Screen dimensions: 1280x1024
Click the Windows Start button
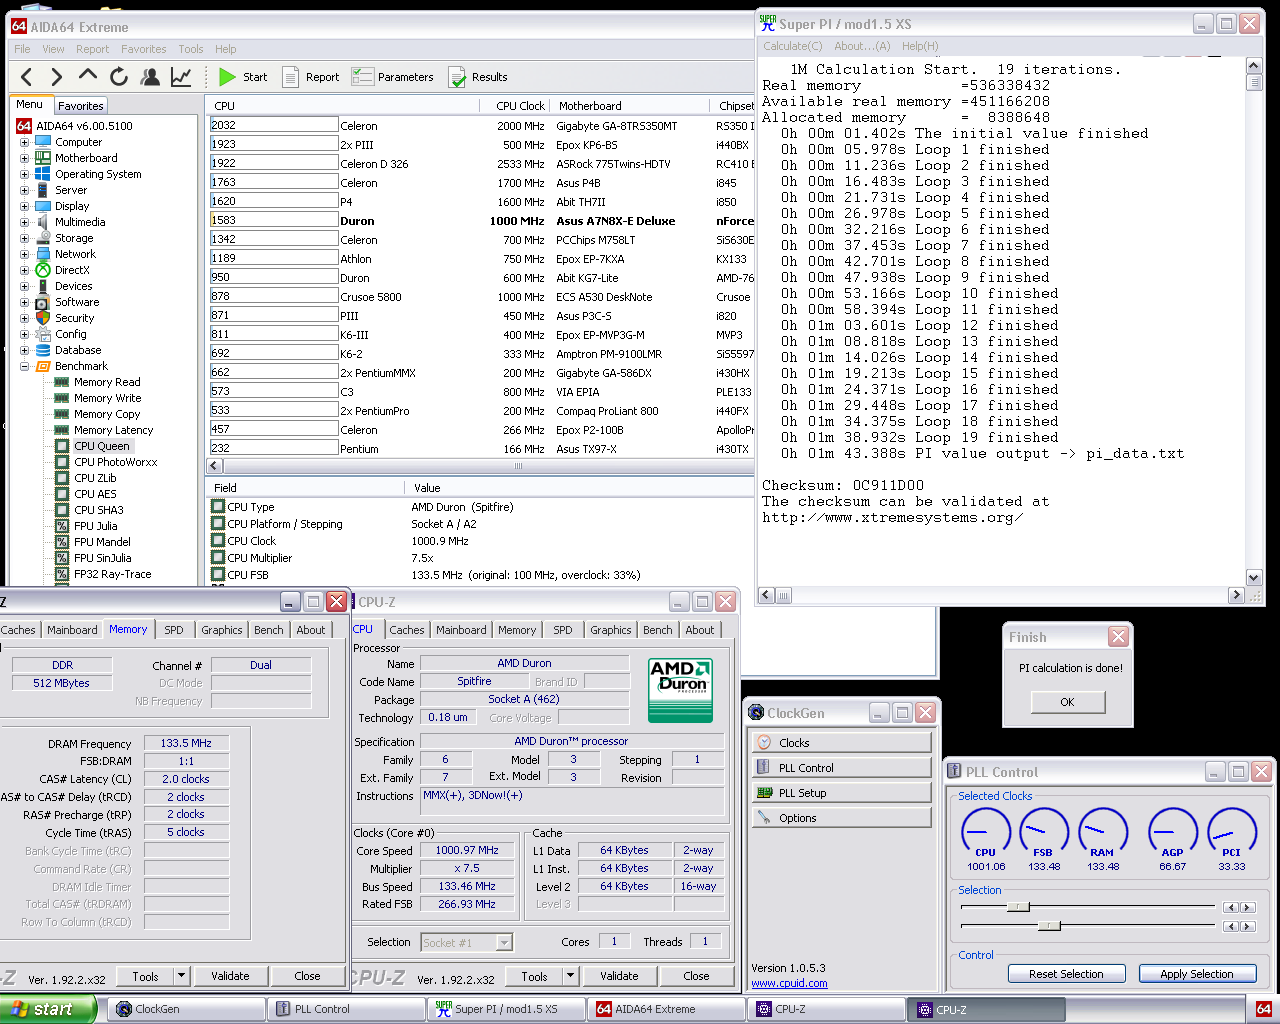pyautogui.click(x=48, y=1009)
